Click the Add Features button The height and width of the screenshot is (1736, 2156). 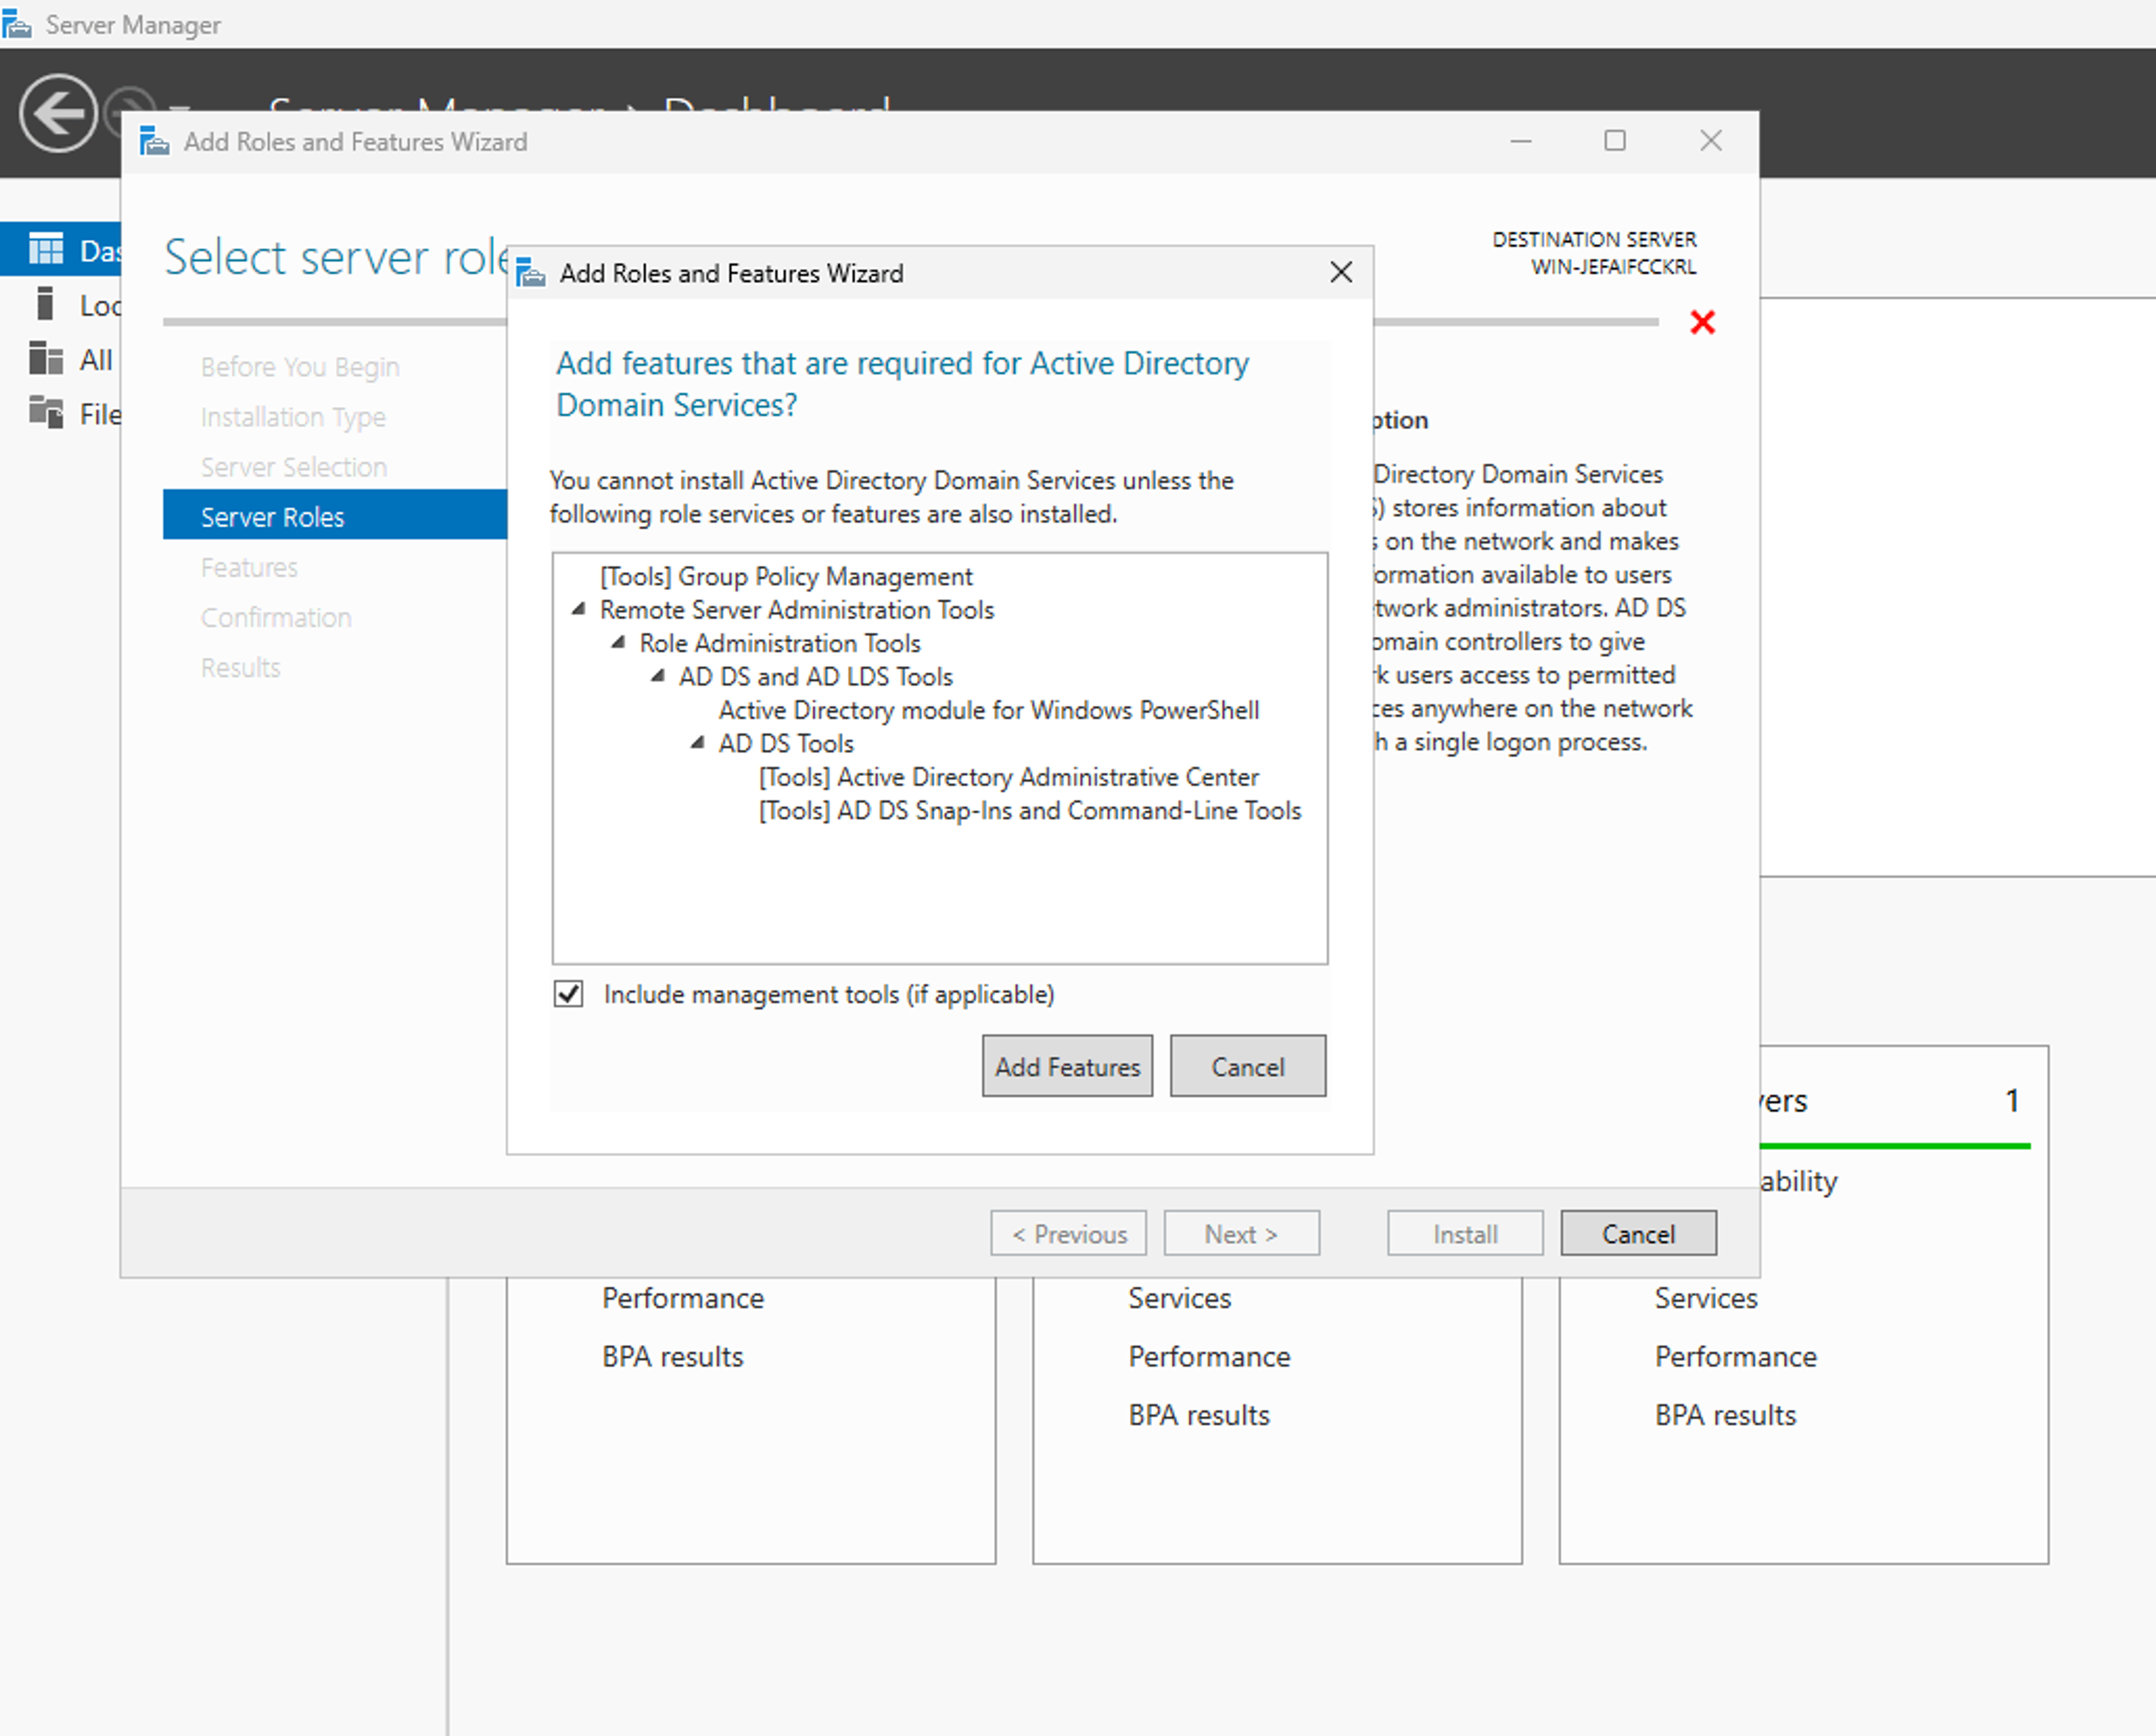pyautogui.click(x=1067, y=1066)
